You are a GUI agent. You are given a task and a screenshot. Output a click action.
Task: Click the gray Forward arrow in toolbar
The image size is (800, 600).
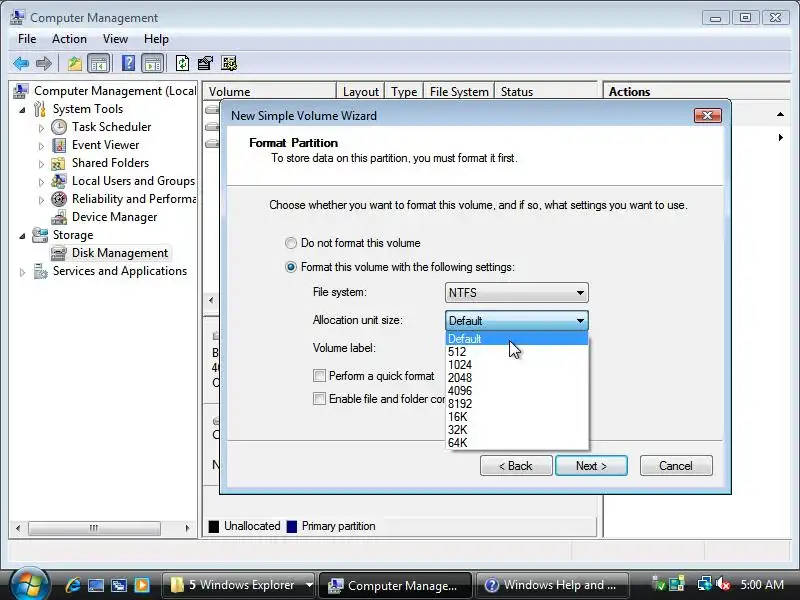tap(44, 64)
